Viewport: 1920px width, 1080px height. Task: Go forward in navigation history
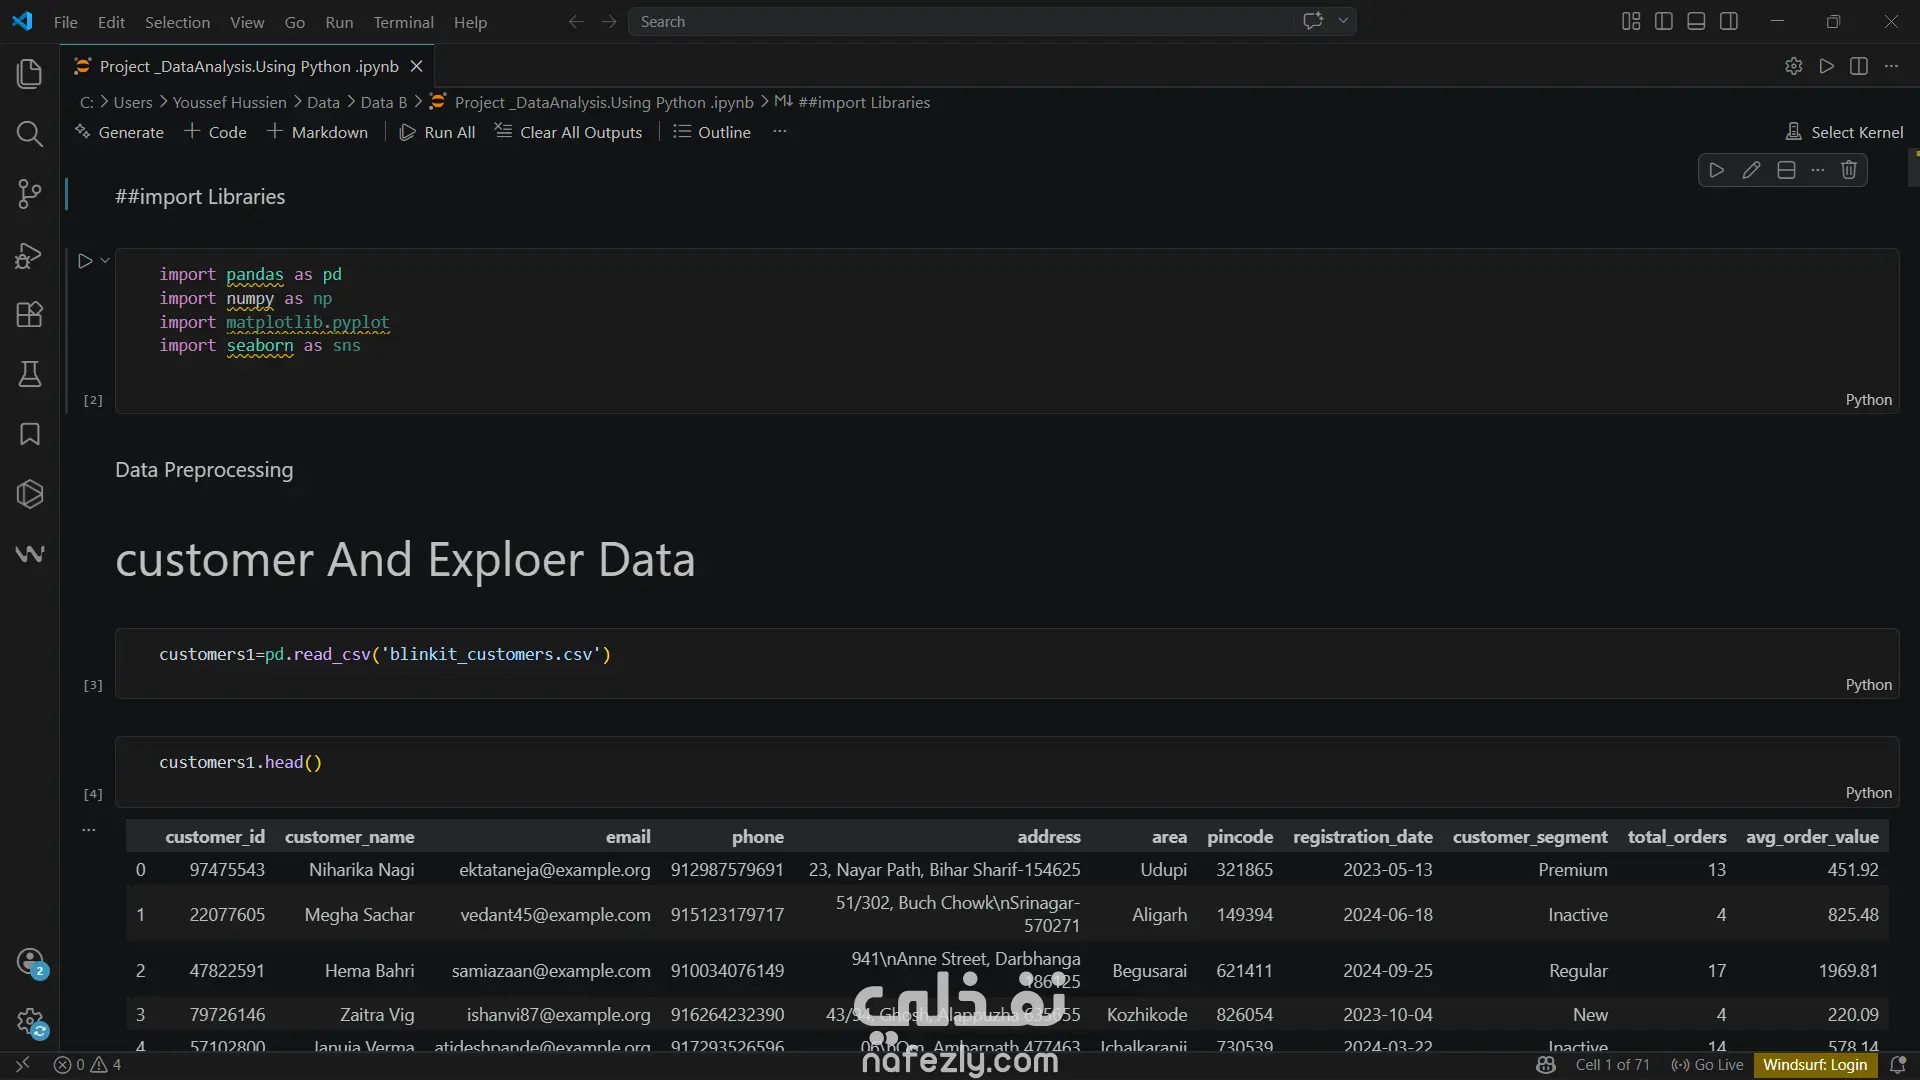609,21
